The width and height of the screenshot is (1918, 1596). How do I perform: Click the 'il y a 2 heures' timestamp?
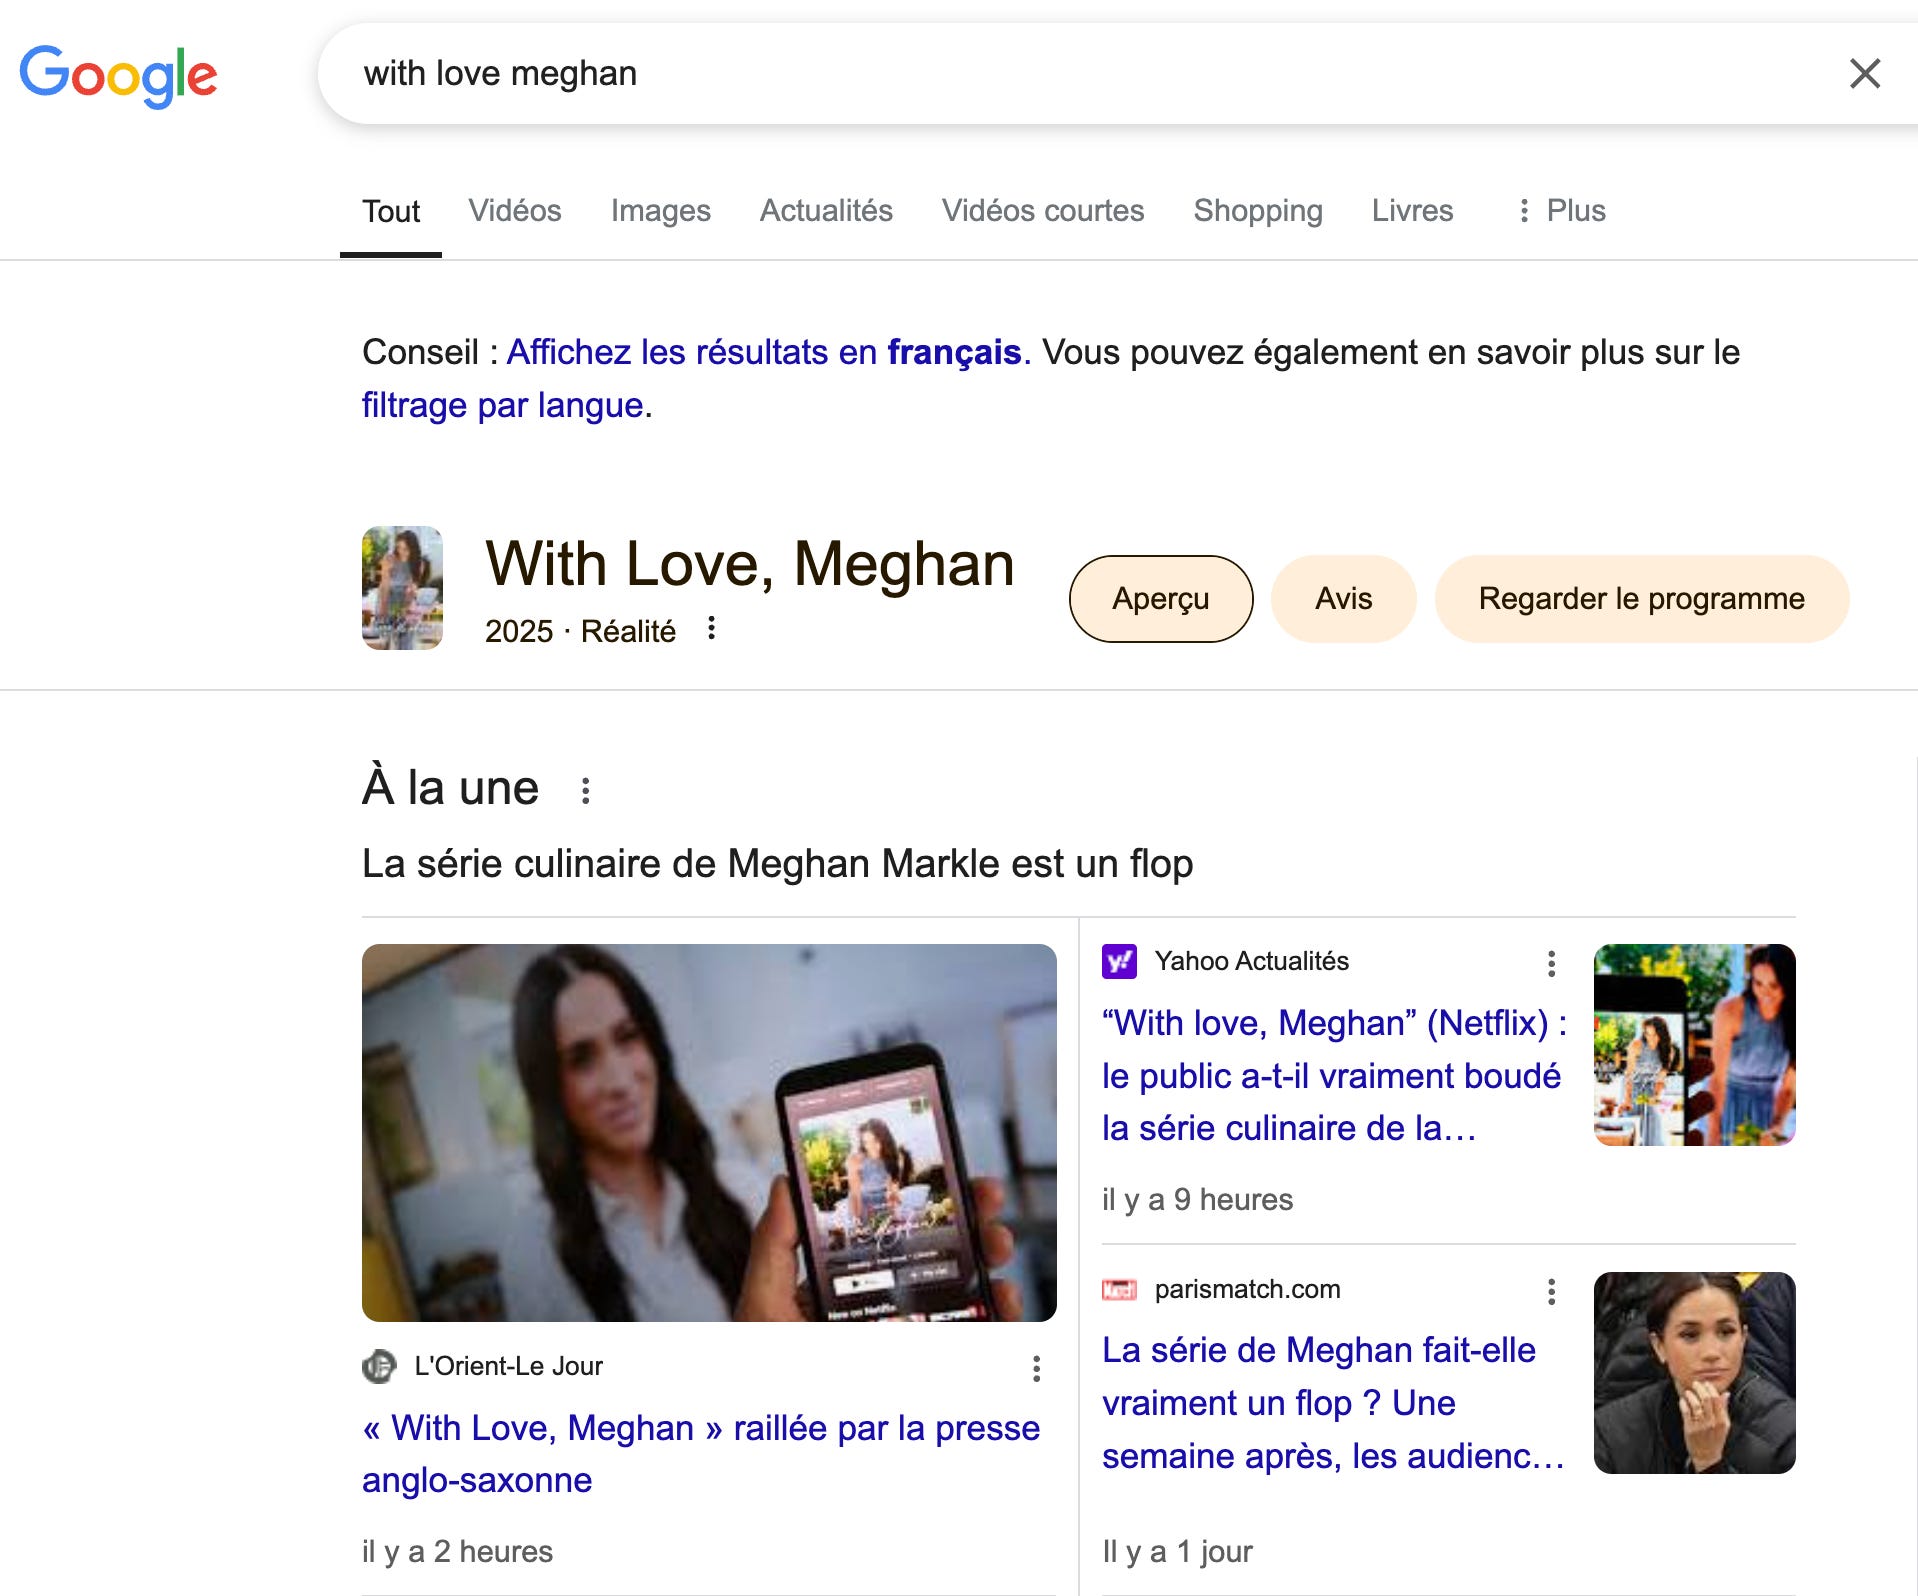457,1552
